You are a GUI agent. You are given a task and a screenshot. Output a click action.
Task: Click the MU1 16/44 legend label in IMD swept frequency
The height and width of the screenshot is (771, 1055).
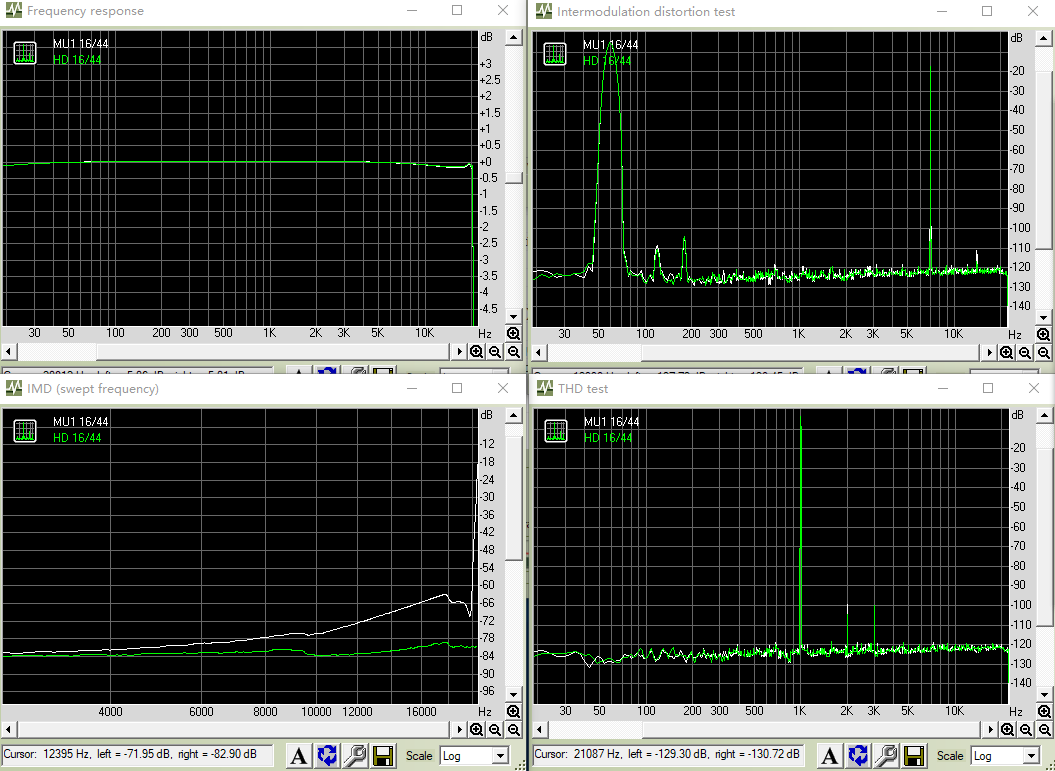click(79, 422)
